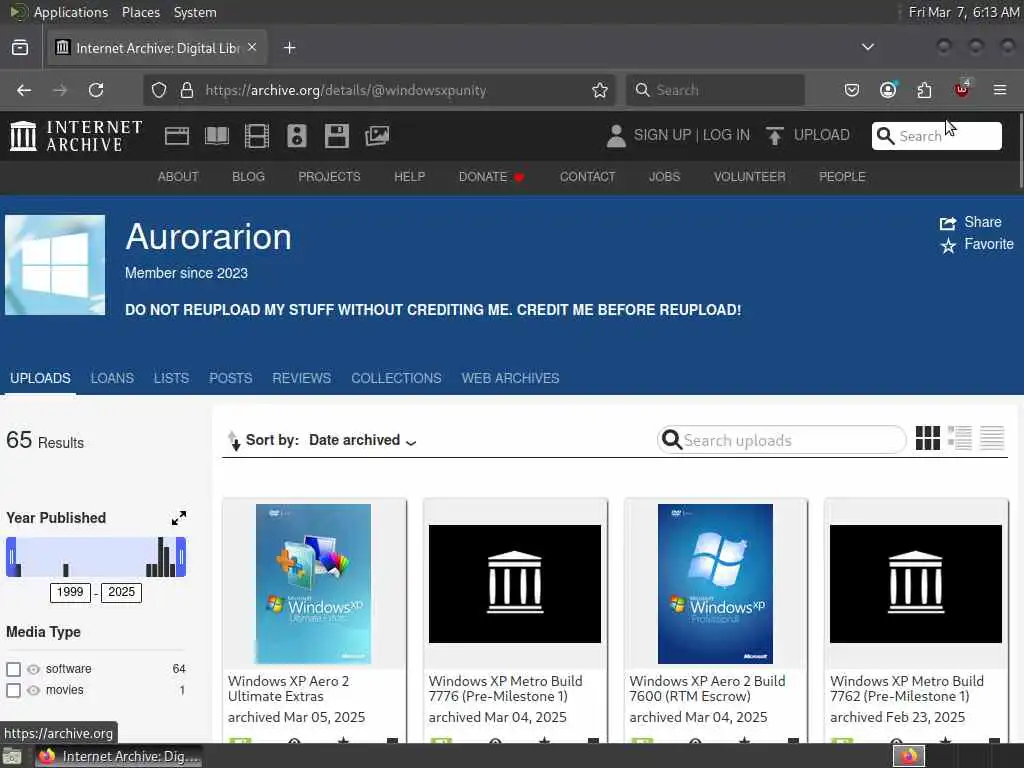The image size is (1024, 768).
Task: Open the Internet Archive web (Wayback) icon
Action: coord(176,136)
